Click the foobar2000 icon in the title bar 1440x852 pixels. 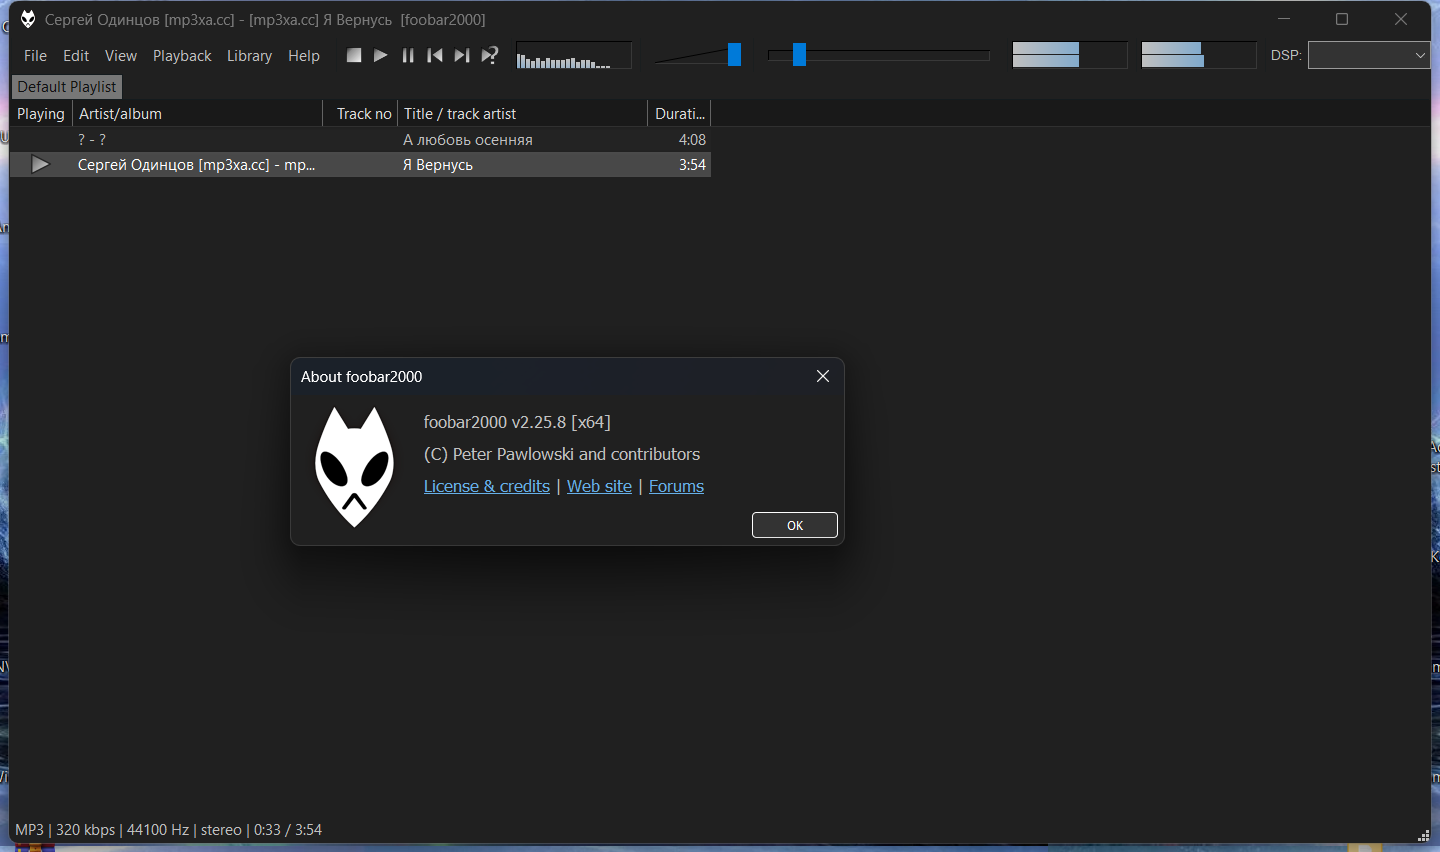[x=28, y=19]
